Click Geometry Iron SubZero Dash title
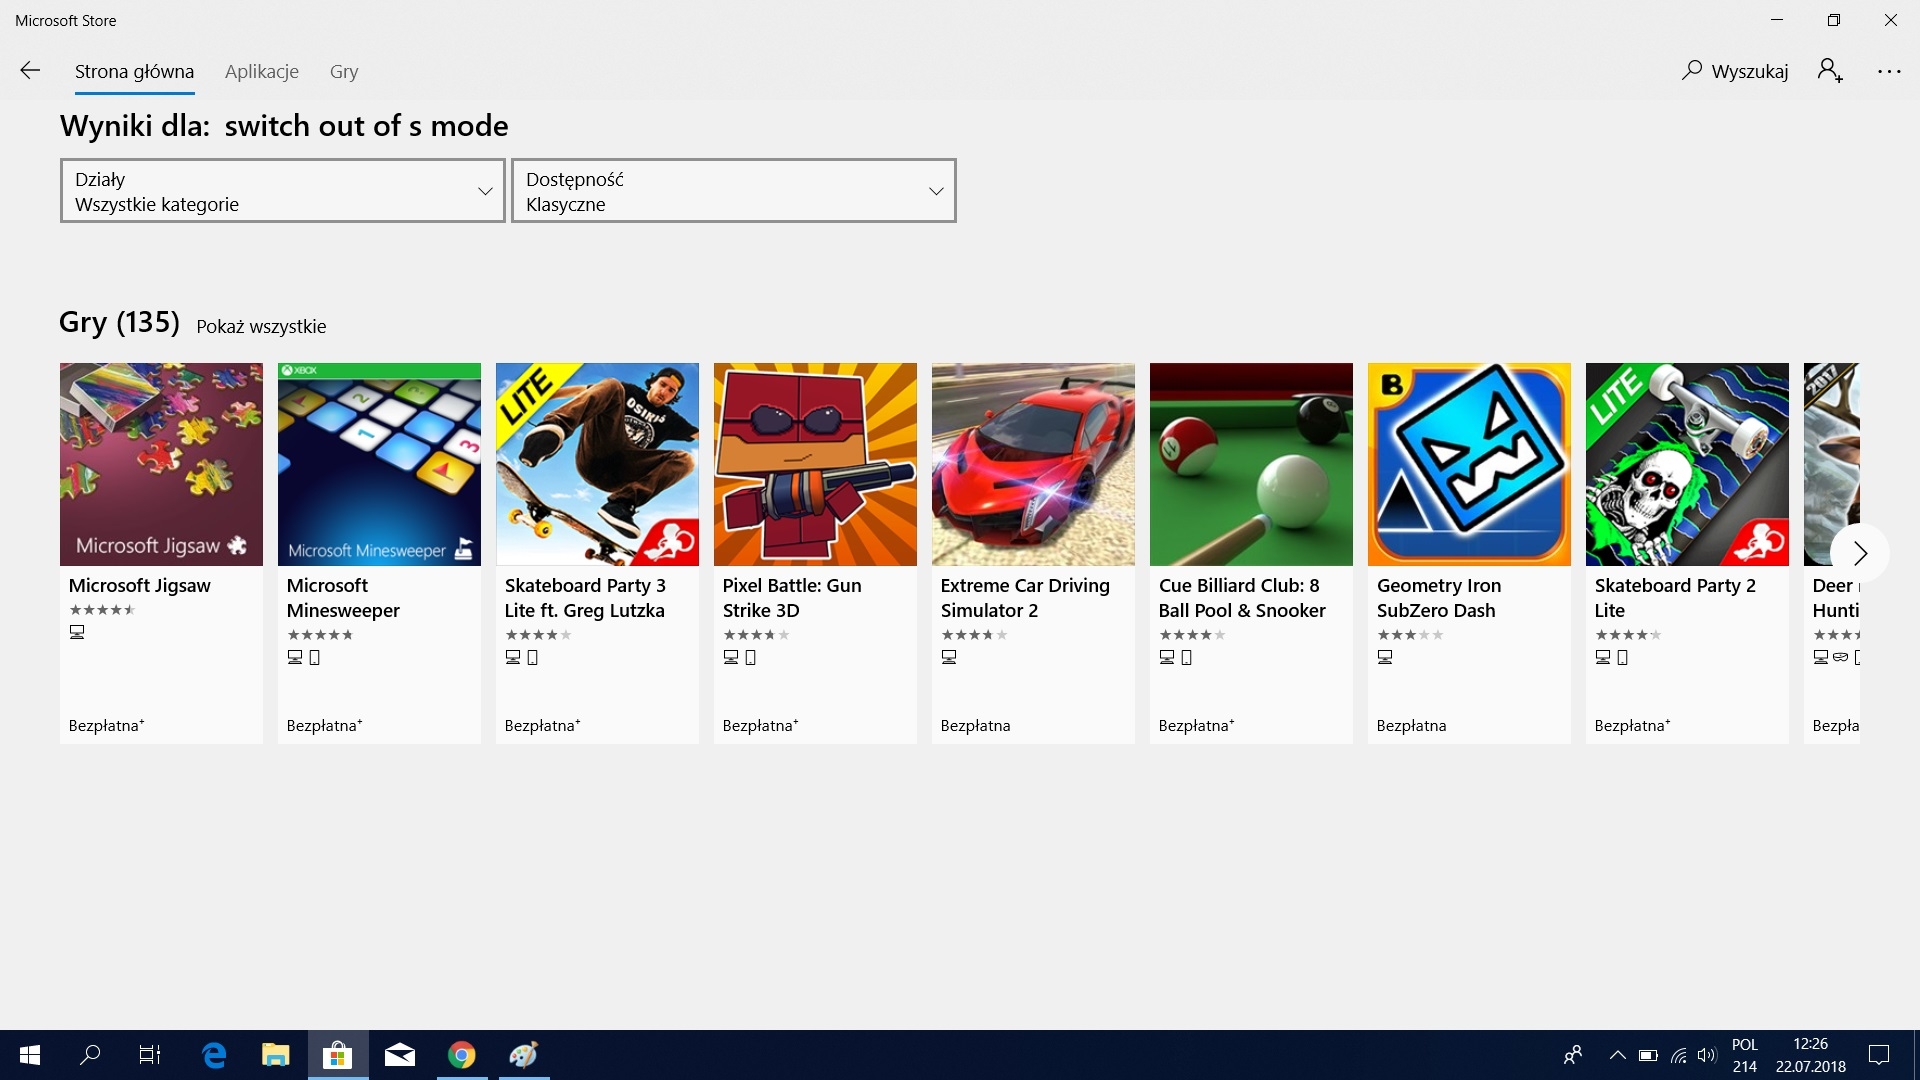This screenshot has height=1080, width=1920. point(1439,598)
